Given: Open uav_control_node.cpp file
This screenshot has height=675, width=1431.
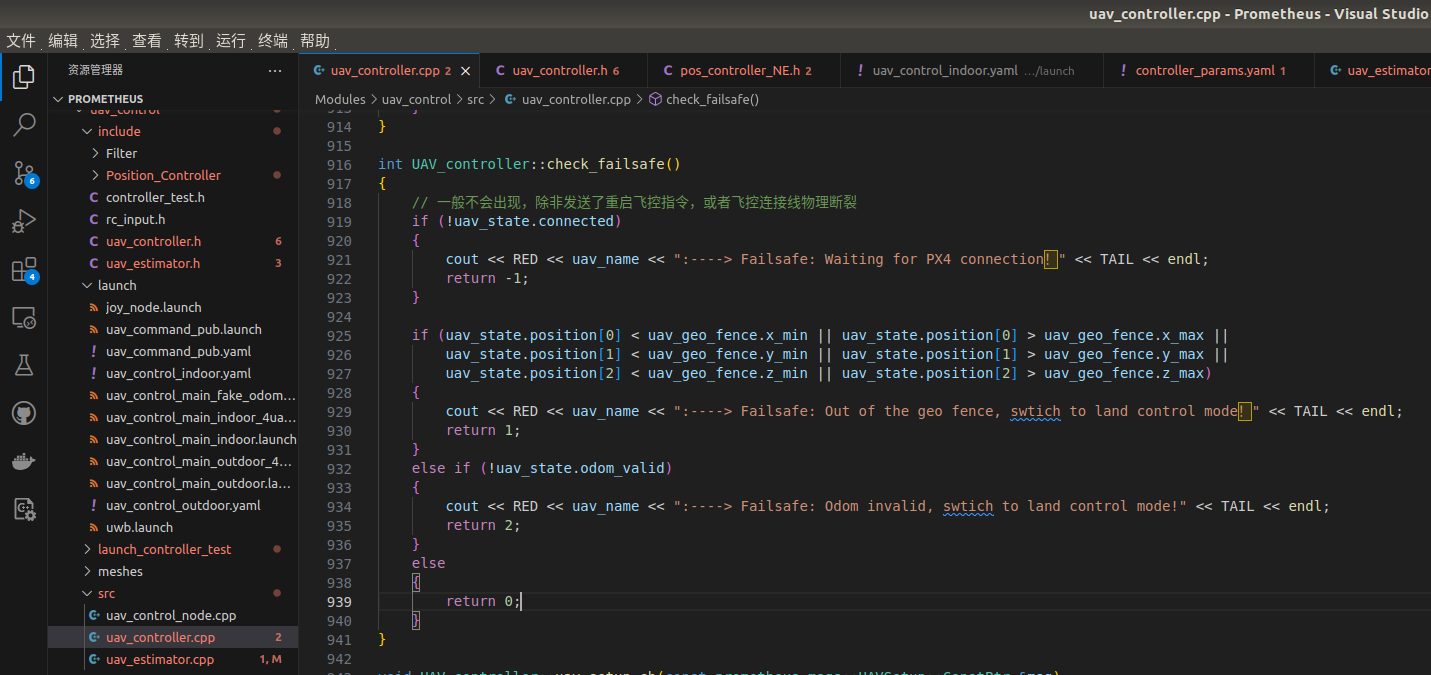Looking at the screenshot, I should click(173, 615).
